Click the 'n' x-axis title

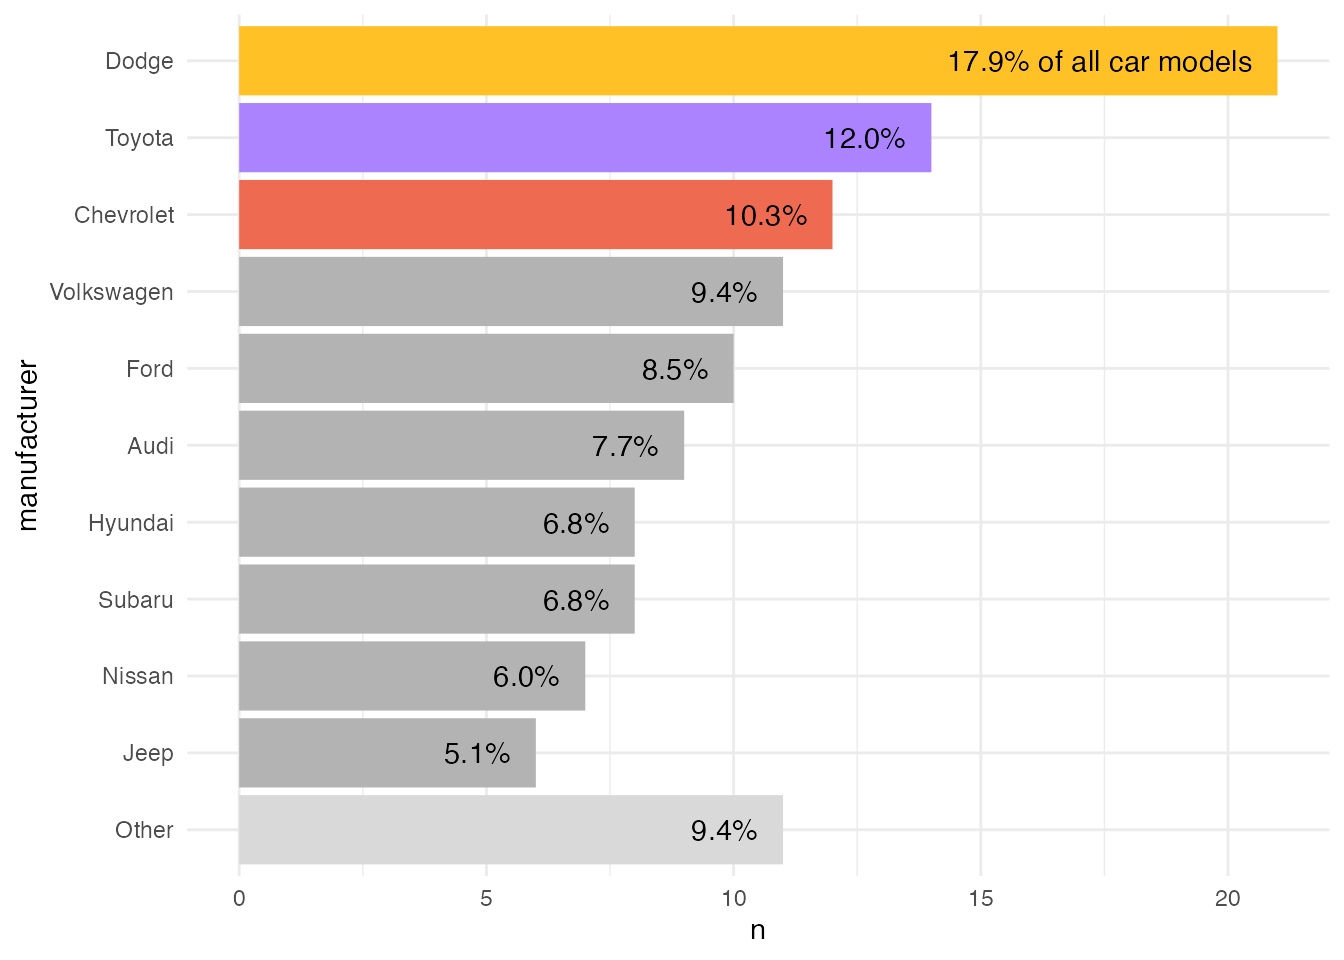point(758,931)
